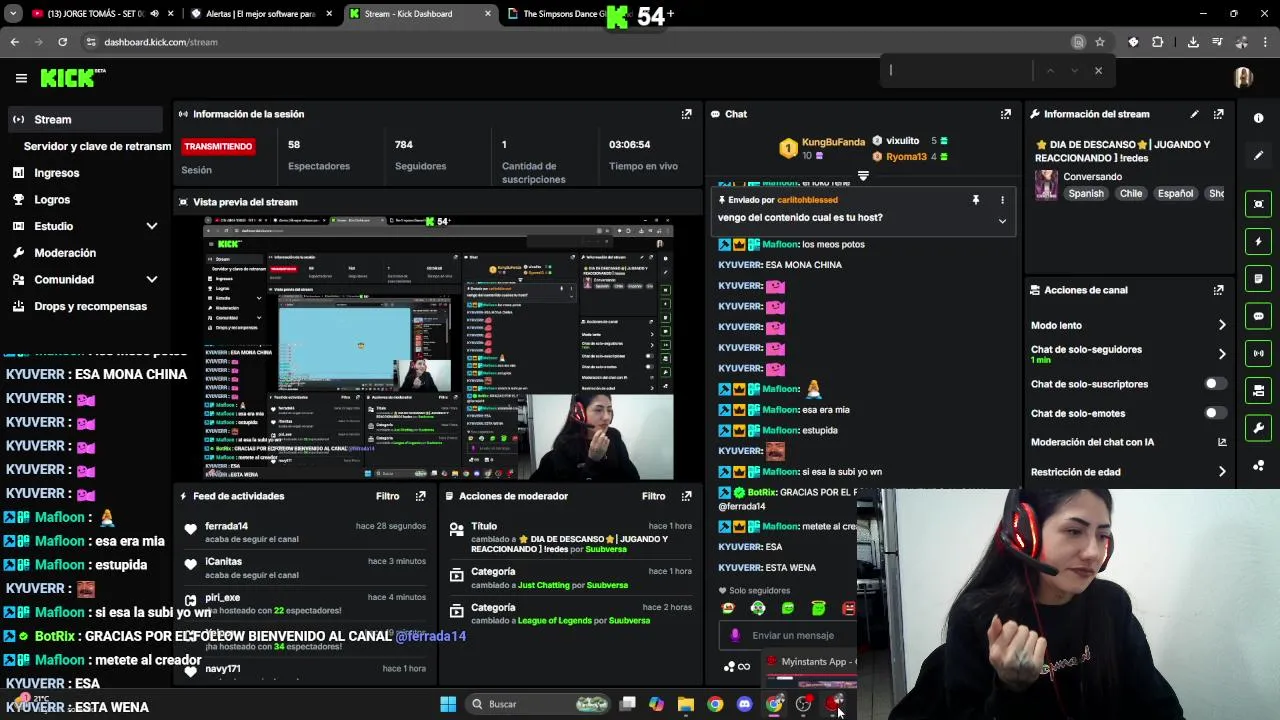Select the Chile tag
The width and height of the screenshot is (1280, 720).
coord(1131,194)
